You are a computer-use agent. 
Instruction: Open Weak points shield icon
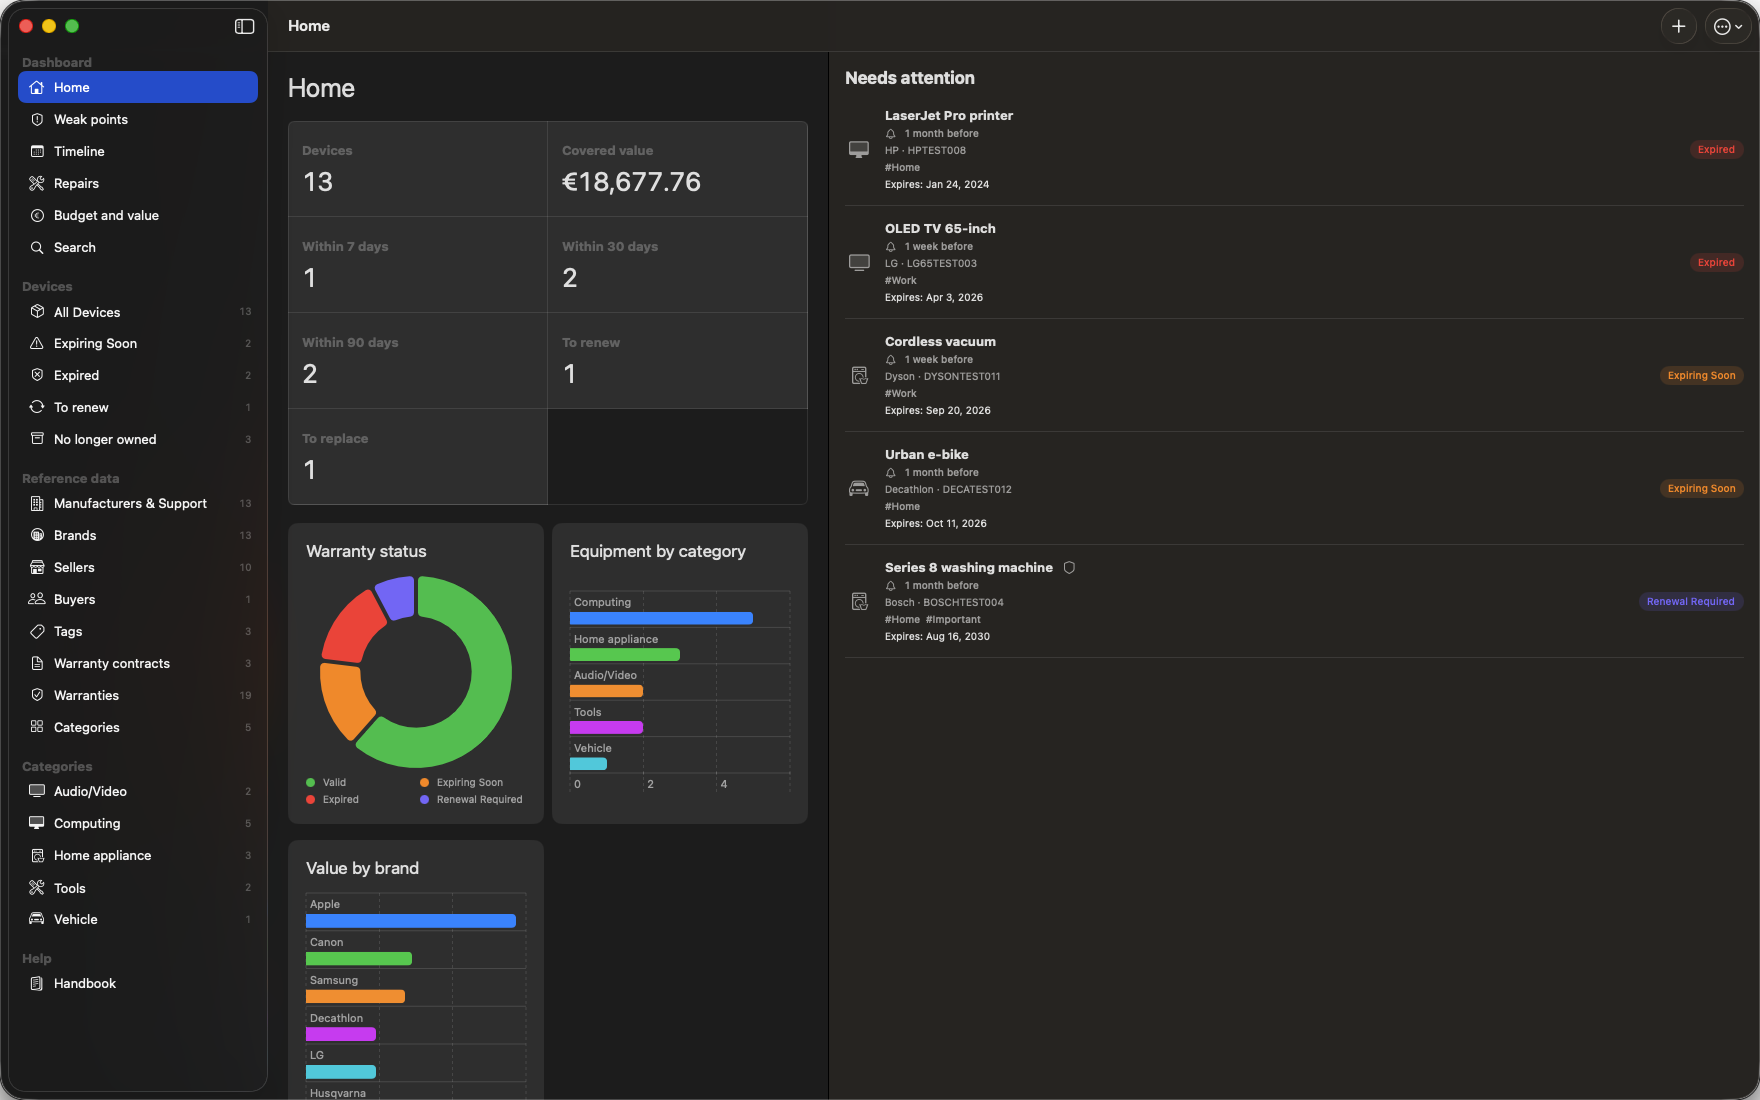37,119
